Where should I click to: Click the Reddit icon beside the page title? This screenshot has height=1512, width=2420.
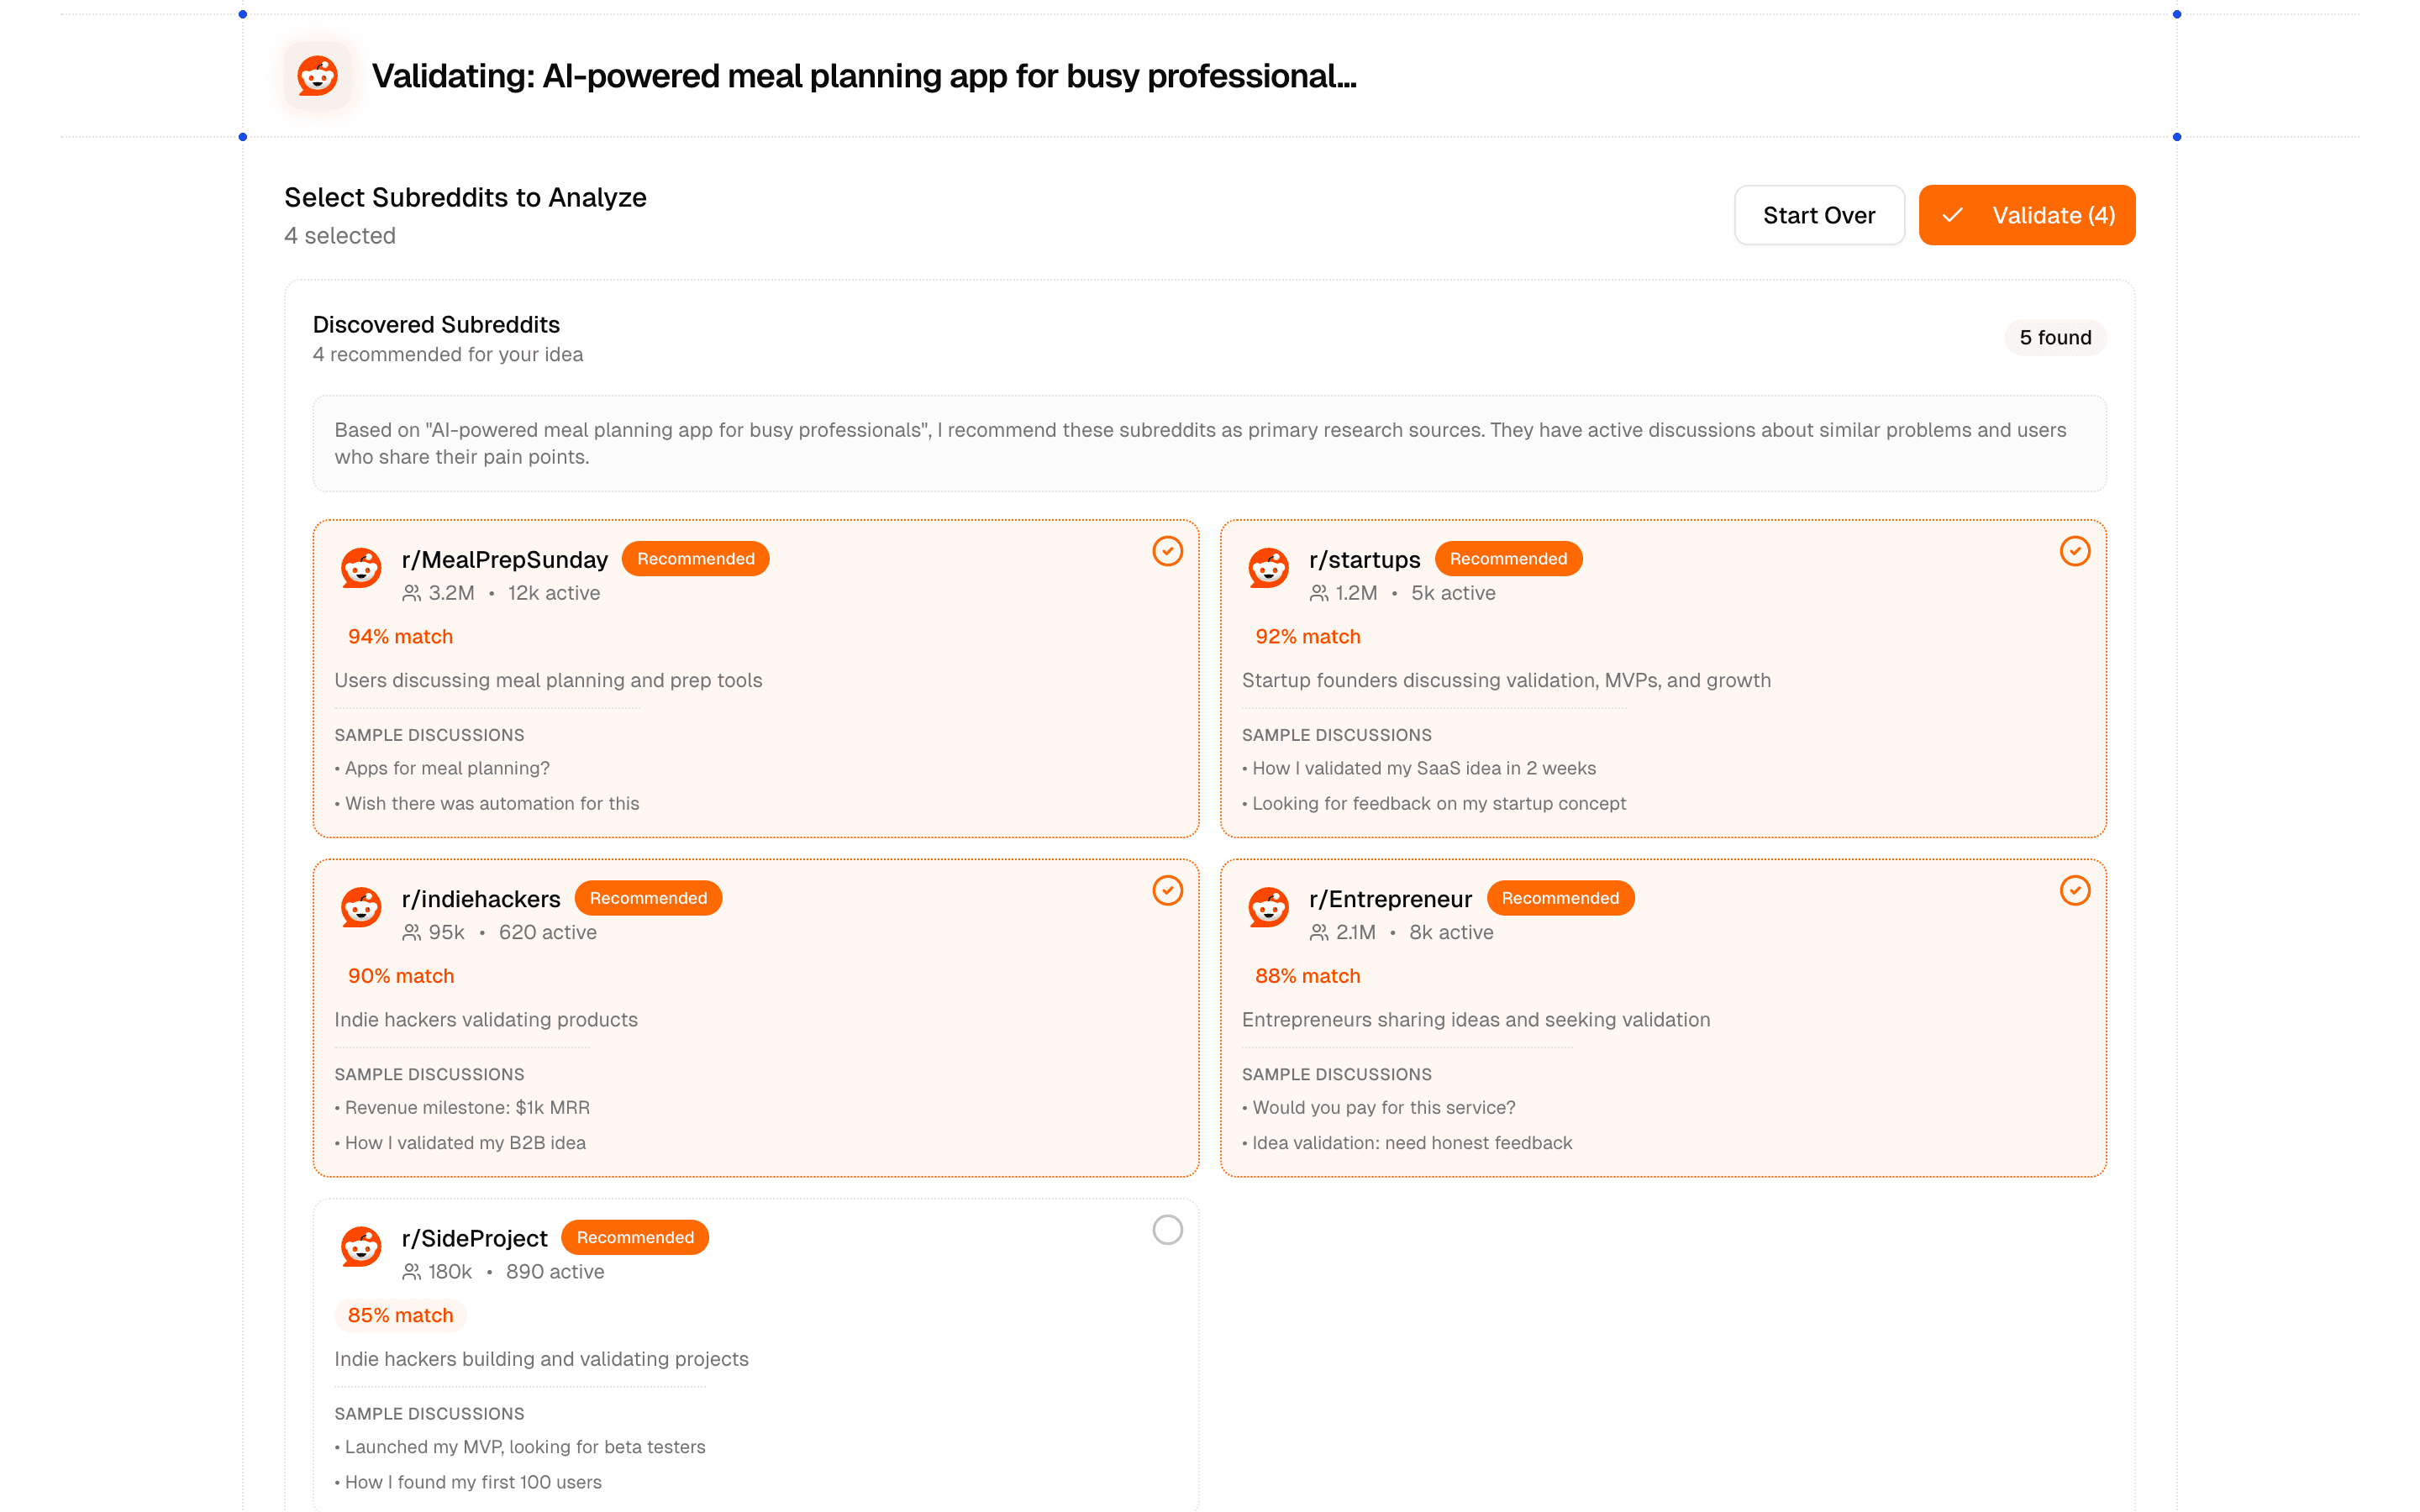click(317, 75)
